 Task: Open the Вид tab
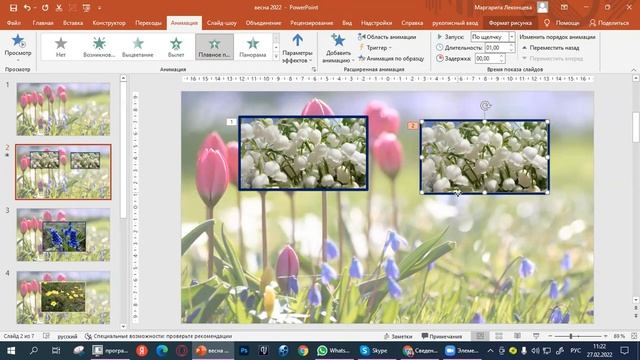pyautogui.click(x=347, y=23)
